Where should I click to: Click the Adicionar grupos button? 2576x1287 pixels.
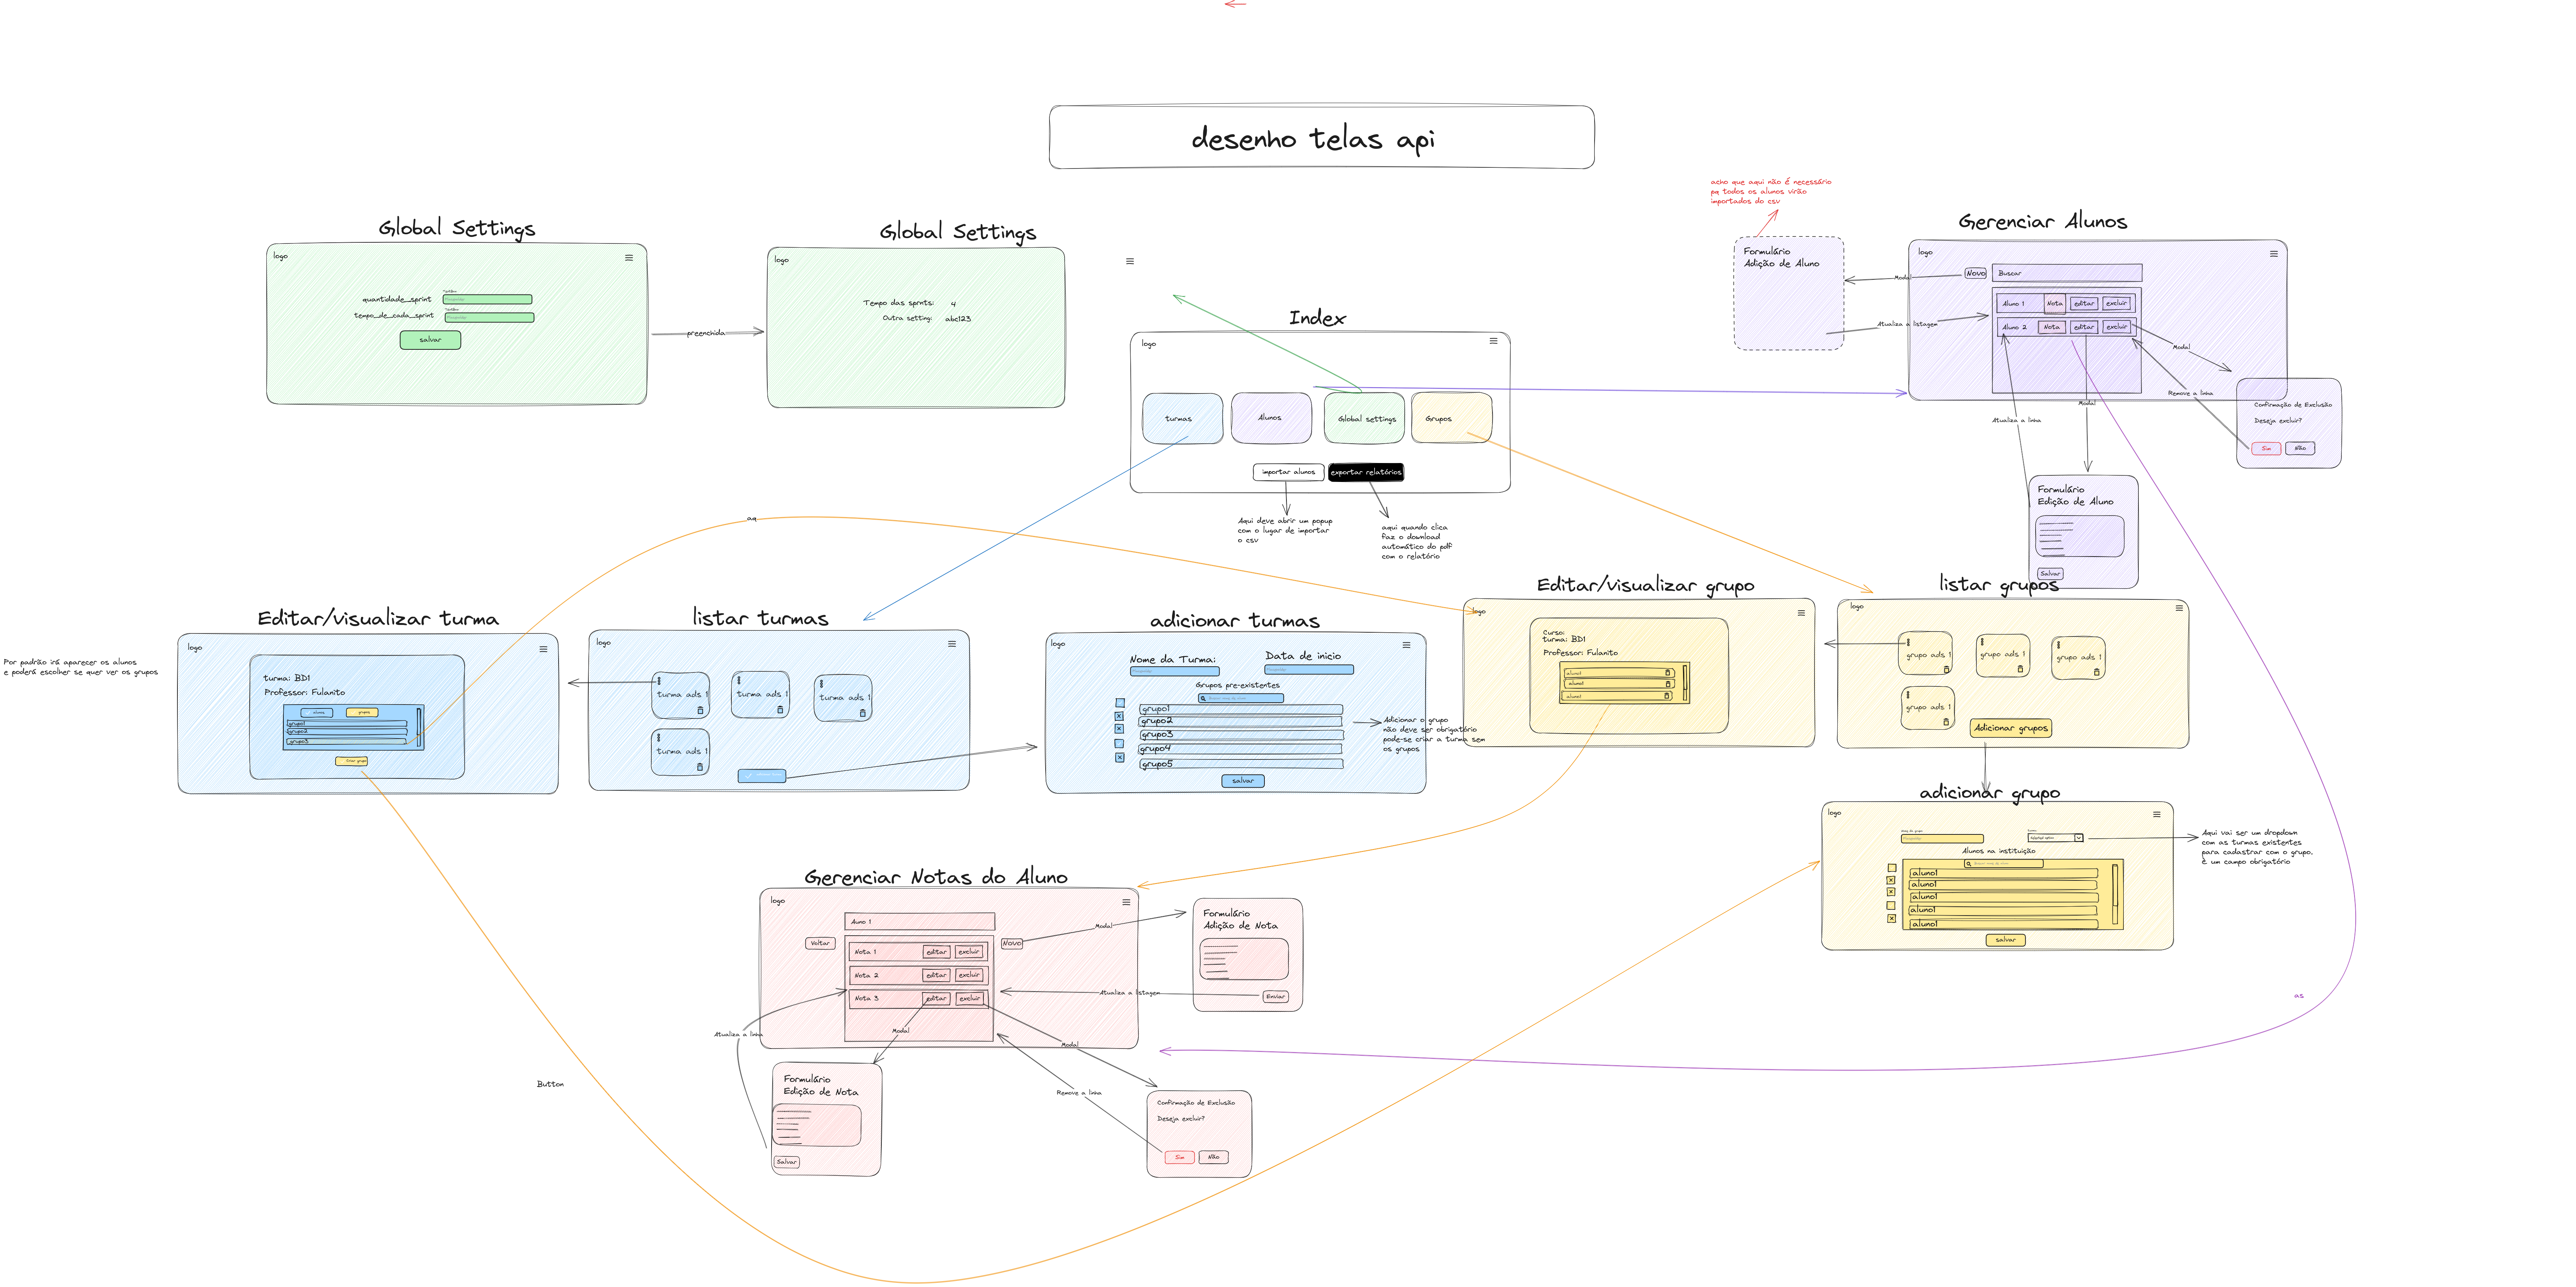pyautogui.click(x=2011, y=728)
